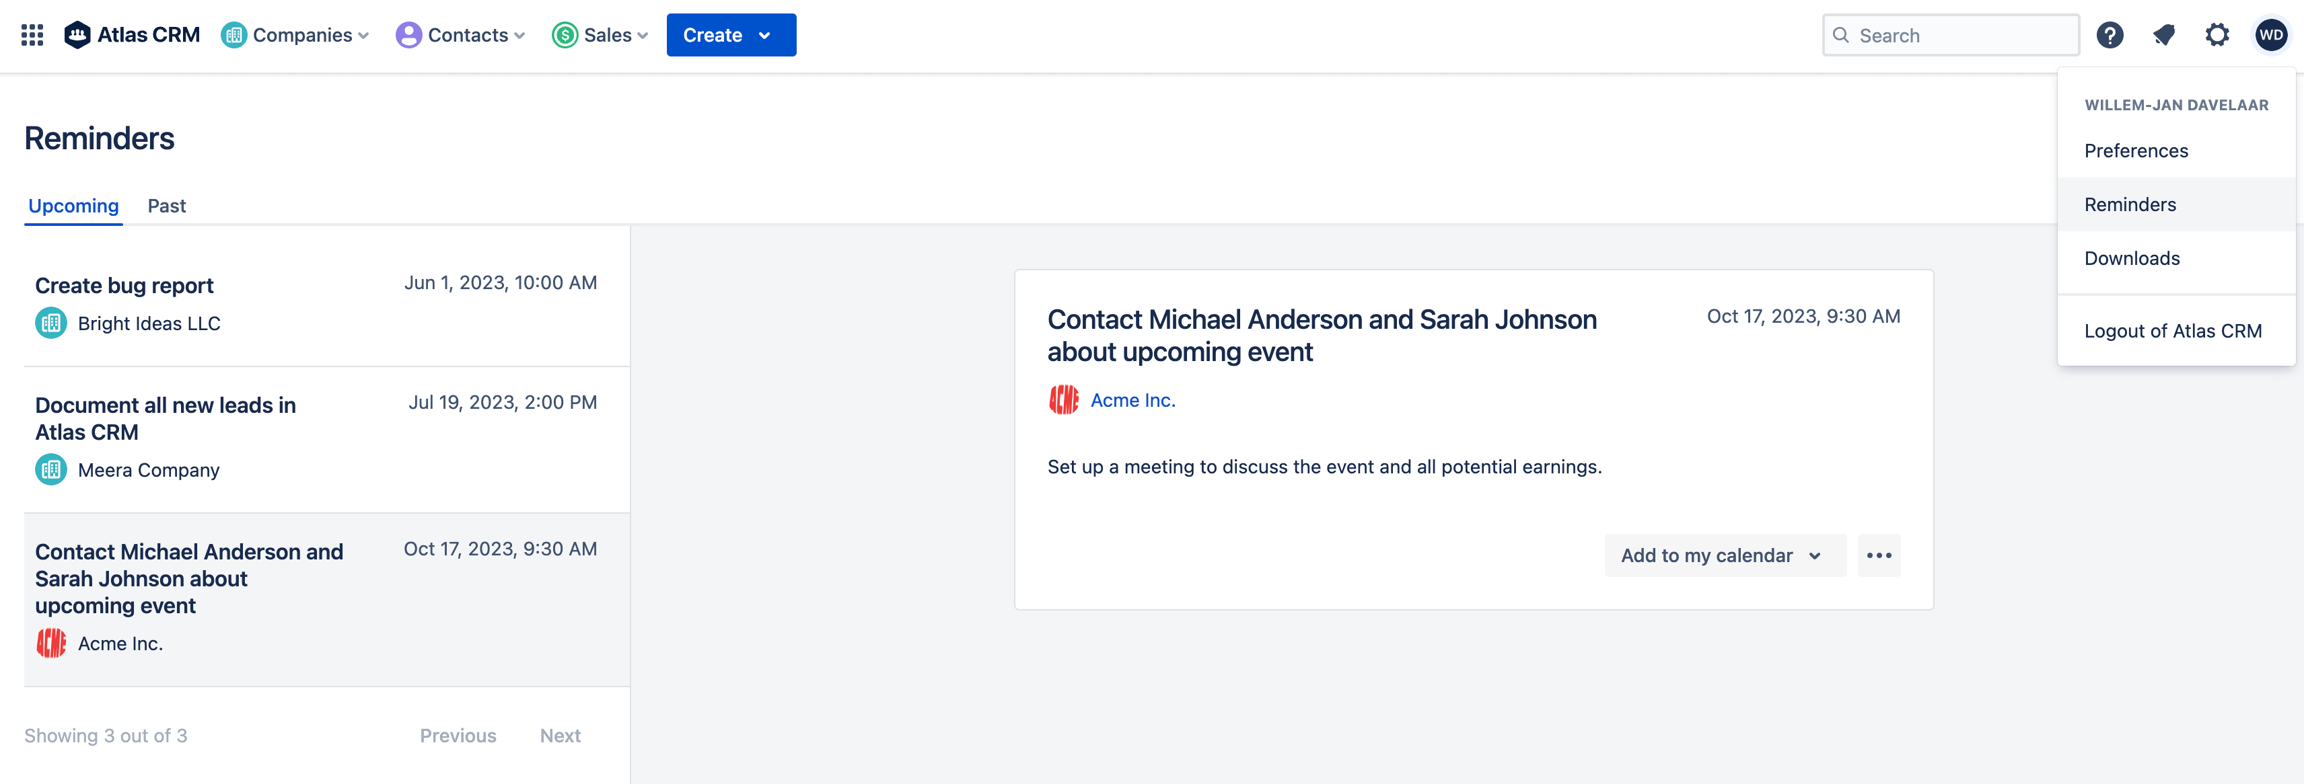
Task: Open the Acme Inc. company link
Action: click(1133, 400)
